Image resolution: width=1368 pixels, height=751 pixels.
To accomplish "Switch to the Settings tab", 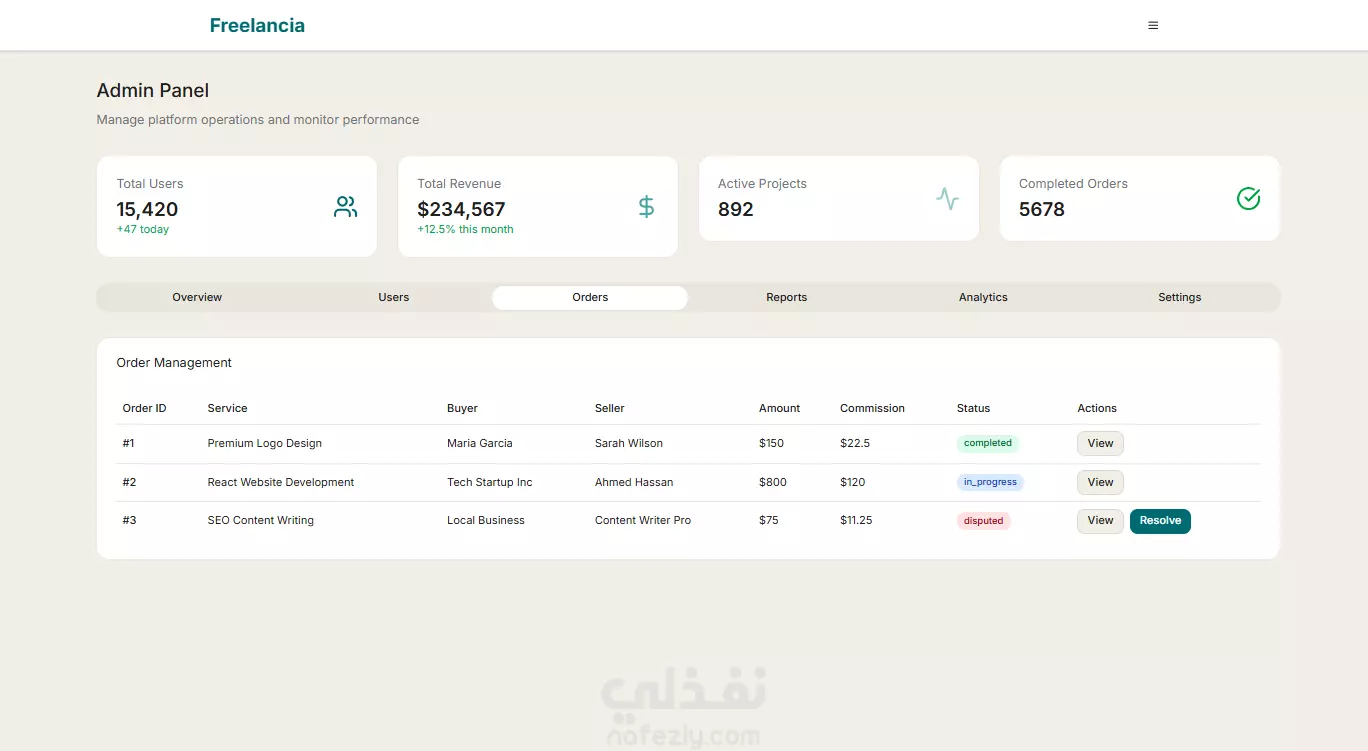I will 1179,297.
